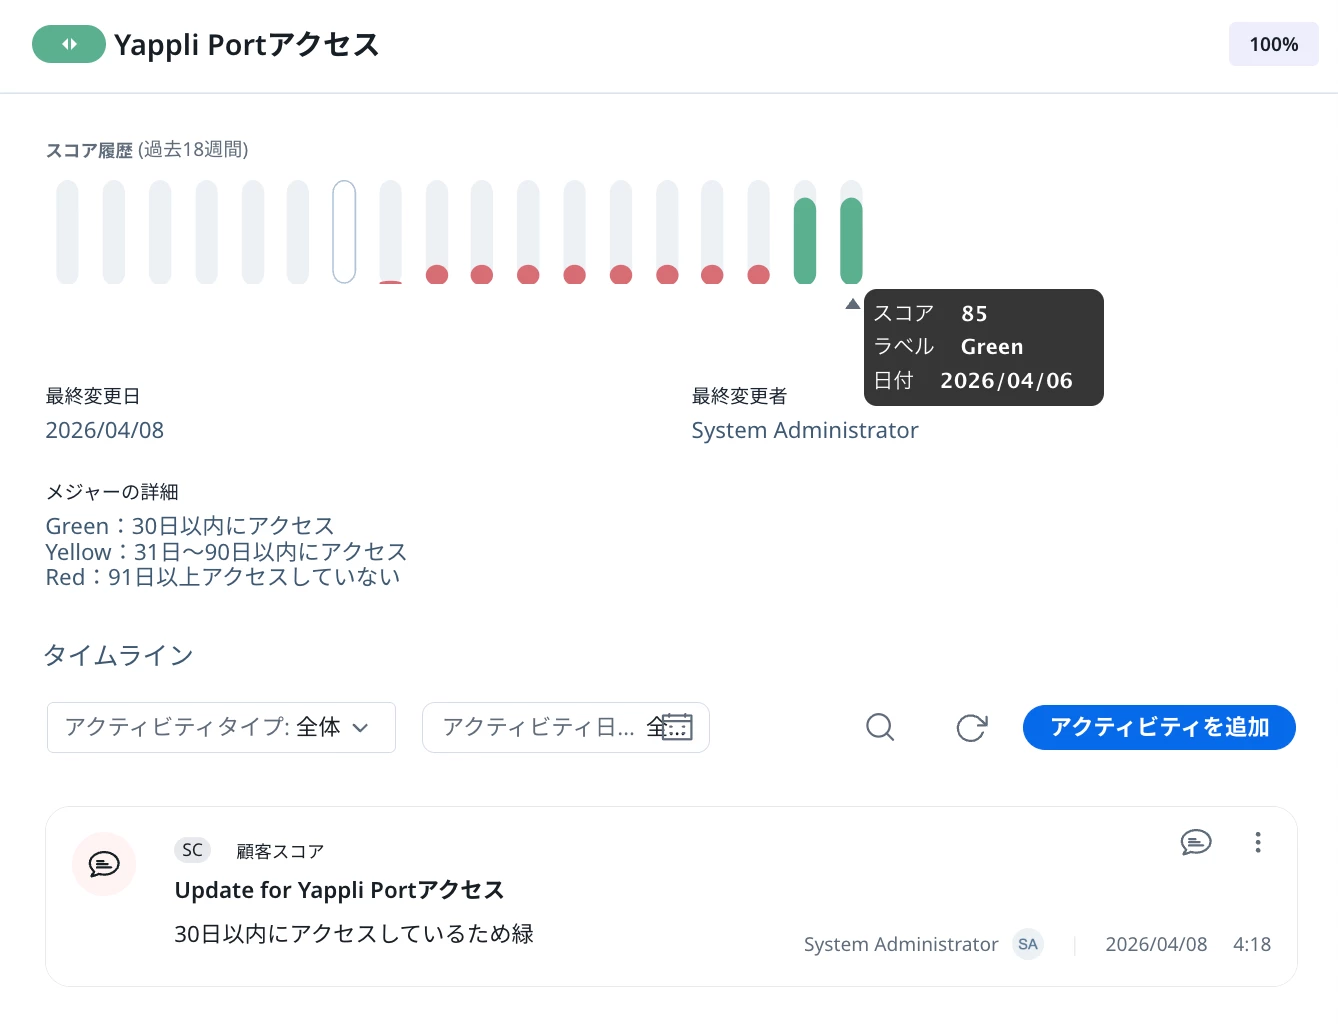
Task: Click the 'Red：91日以上アクセスしていない' line
Action: tap(223, 577)
